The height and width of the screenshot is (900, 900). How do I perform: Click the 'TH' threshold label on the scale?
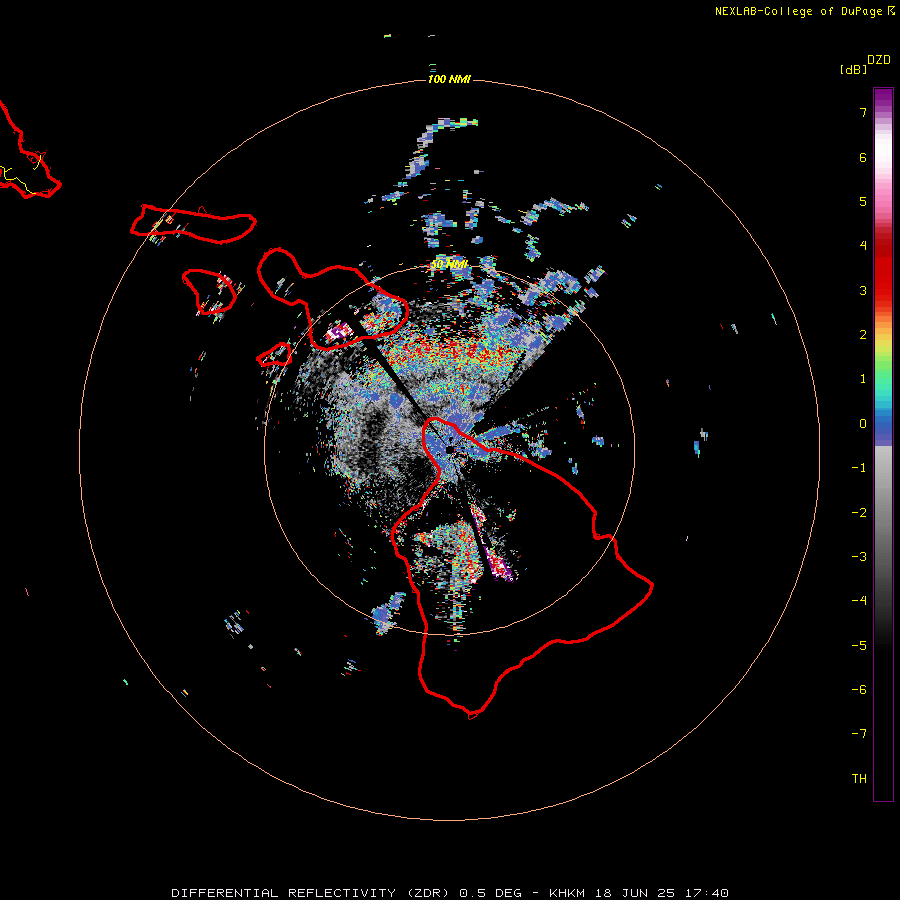tap(859, 779)
